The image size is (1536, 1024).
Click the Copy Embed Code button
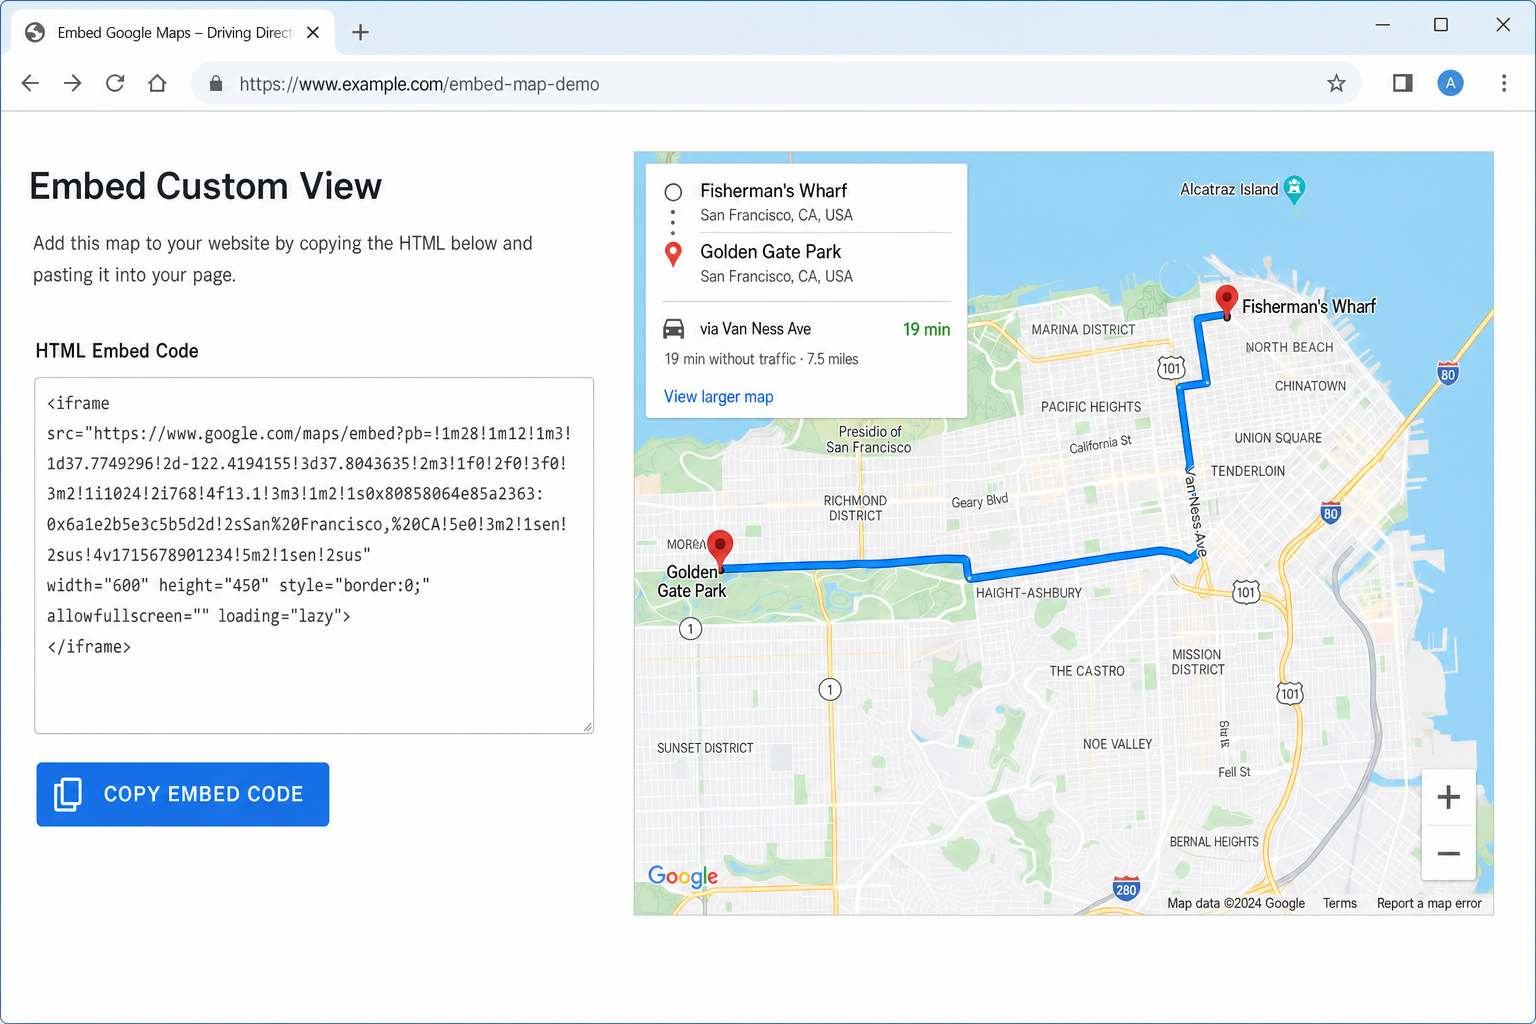tap(183, 794)
